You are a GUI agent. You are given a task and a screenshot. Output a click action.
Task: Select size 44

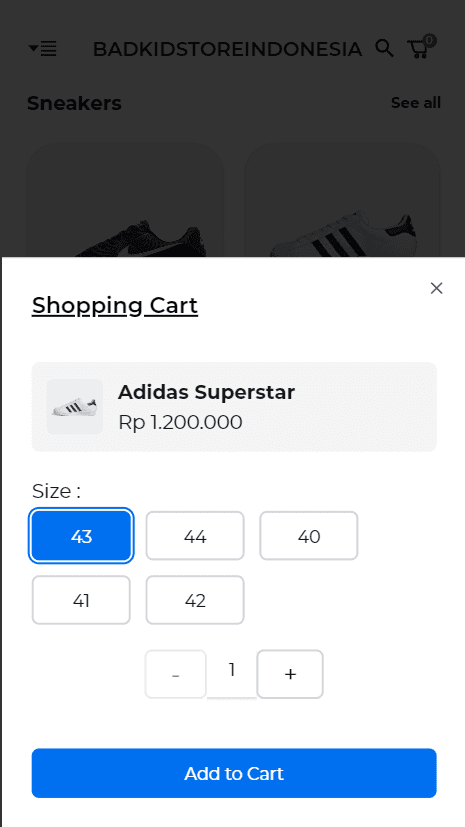195,536
